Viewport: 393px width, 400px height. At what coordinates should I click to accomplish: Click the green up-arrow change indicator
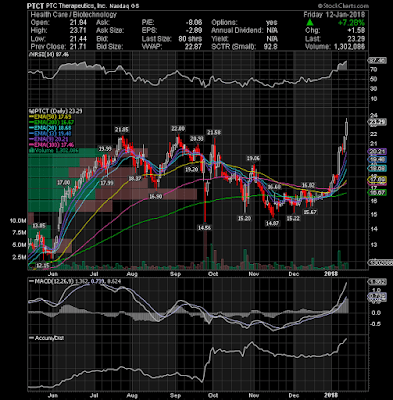[x=310, y=22]
